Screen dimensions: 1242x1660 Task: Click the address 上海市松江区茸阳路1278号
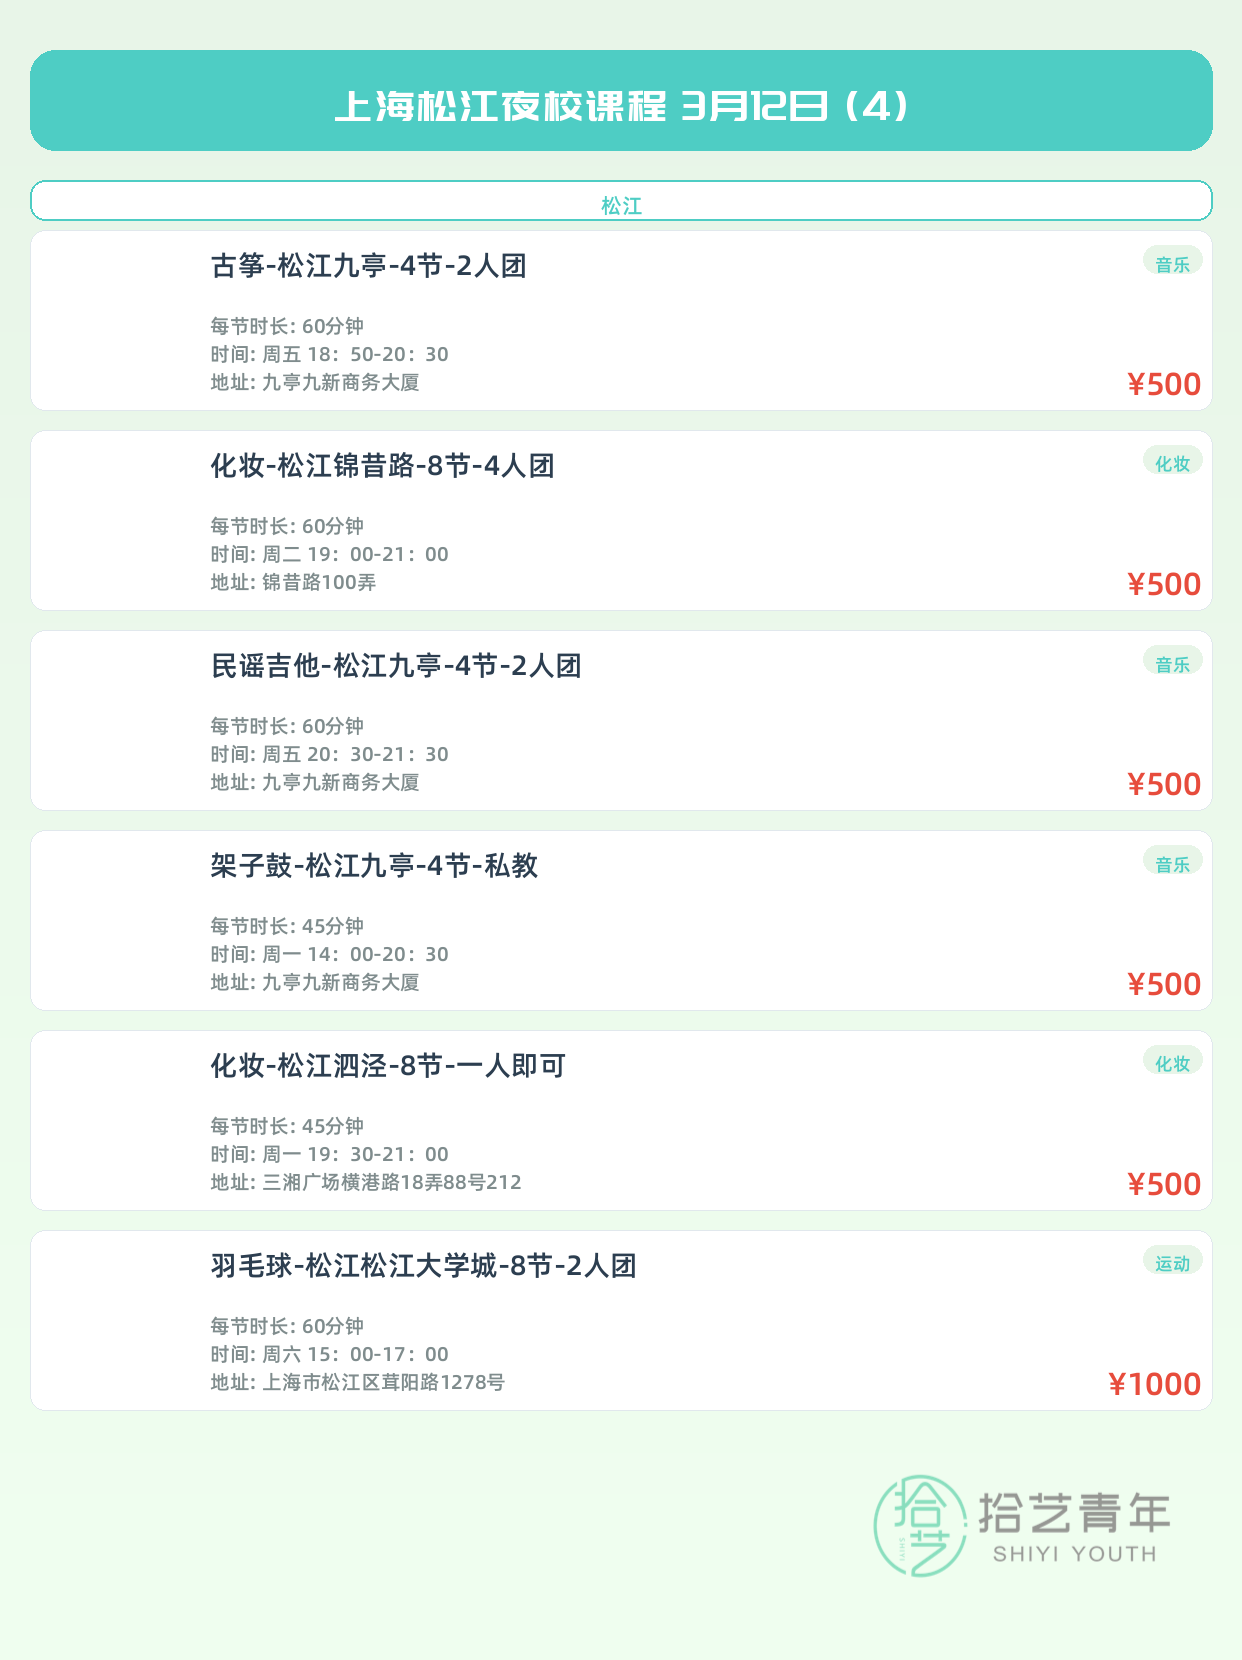click(x=383, y=1382)
